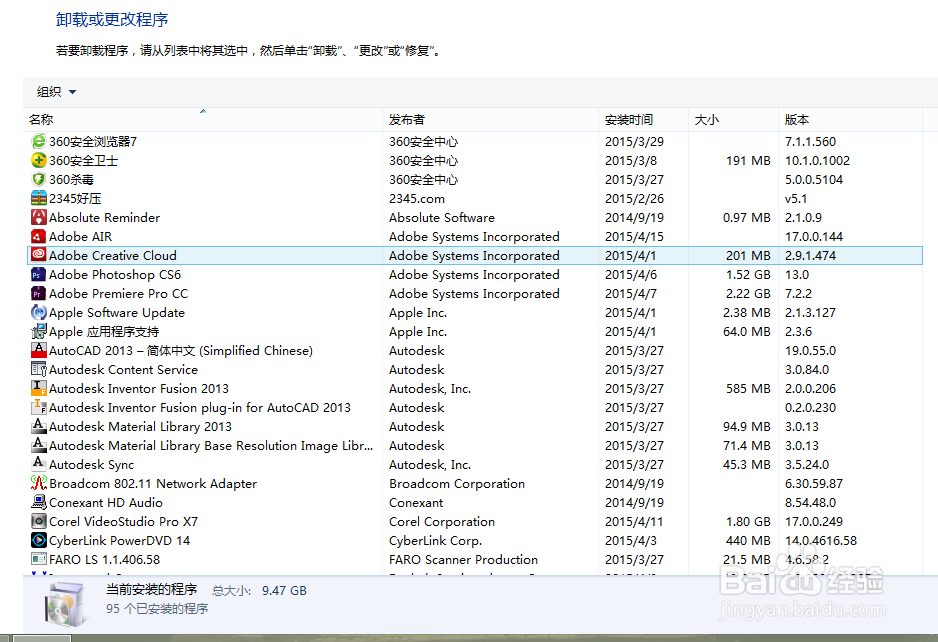Open the 组织 dropdown menu
The image size is (938, 642).
click(x=56, y=92)
